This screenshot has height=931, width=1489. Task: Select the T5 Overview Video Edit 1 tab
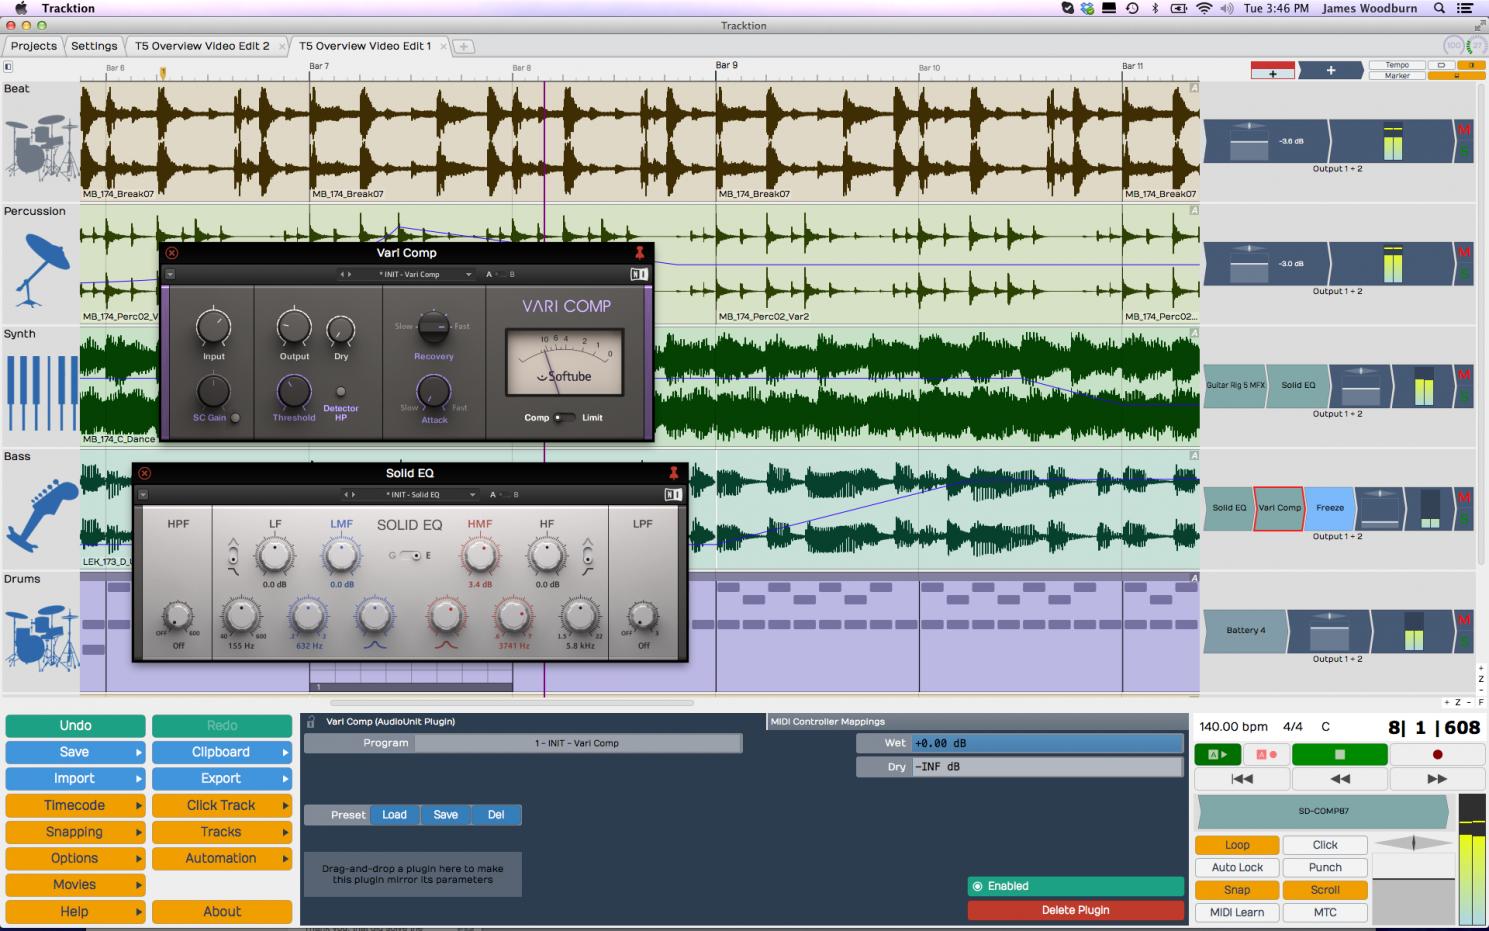(365, 46)
